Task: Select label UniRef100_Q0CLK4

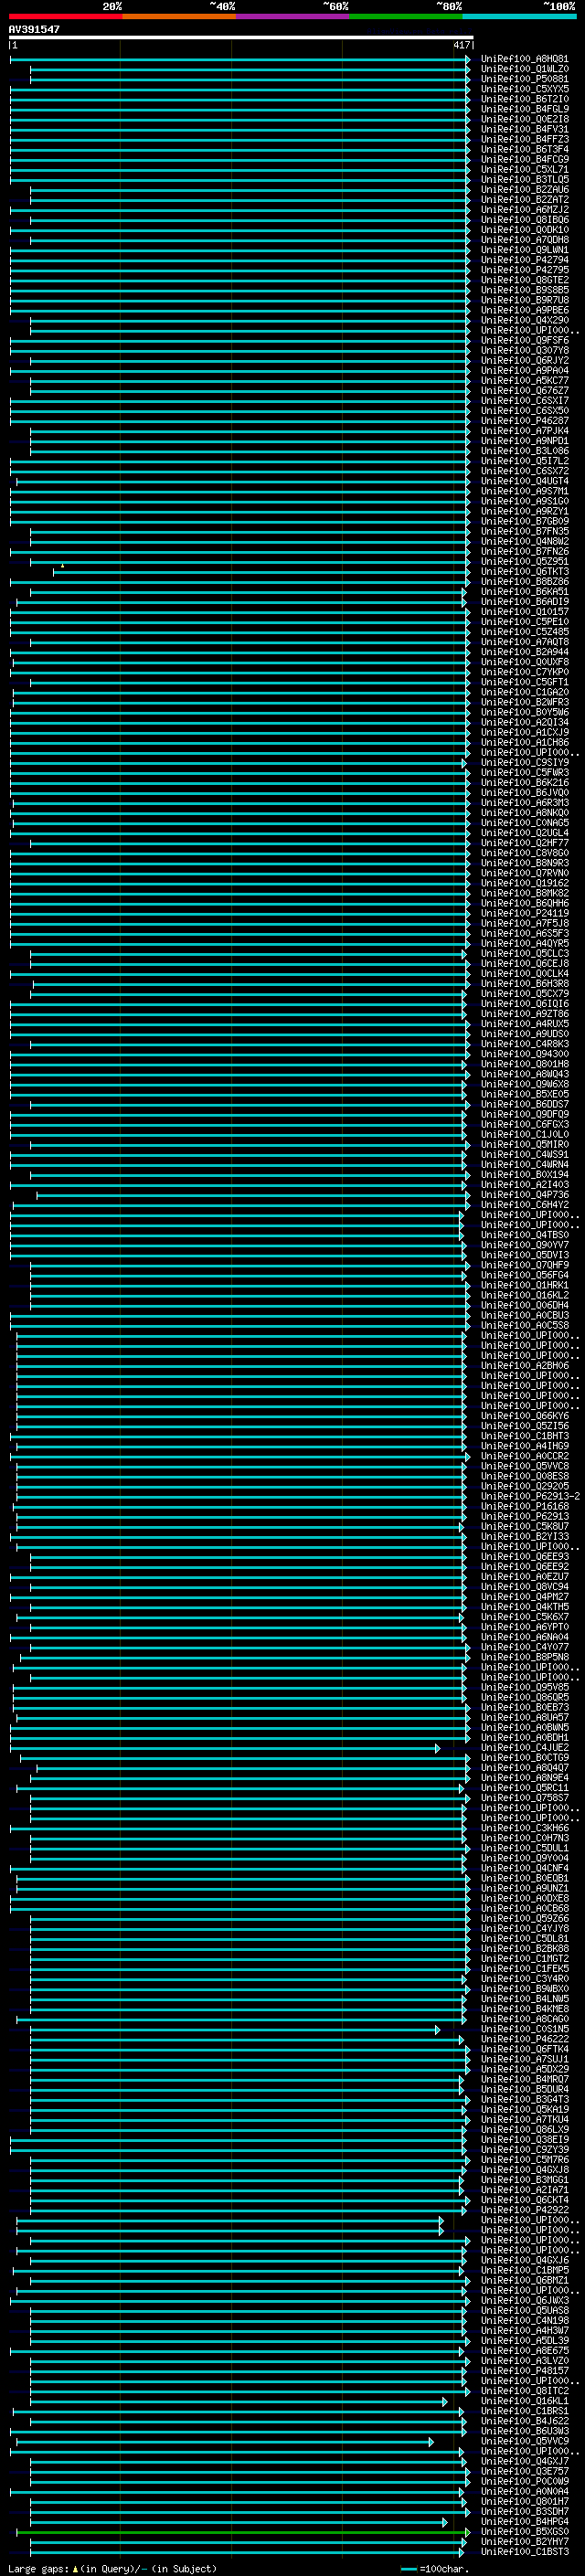Action: coord(524,974)
